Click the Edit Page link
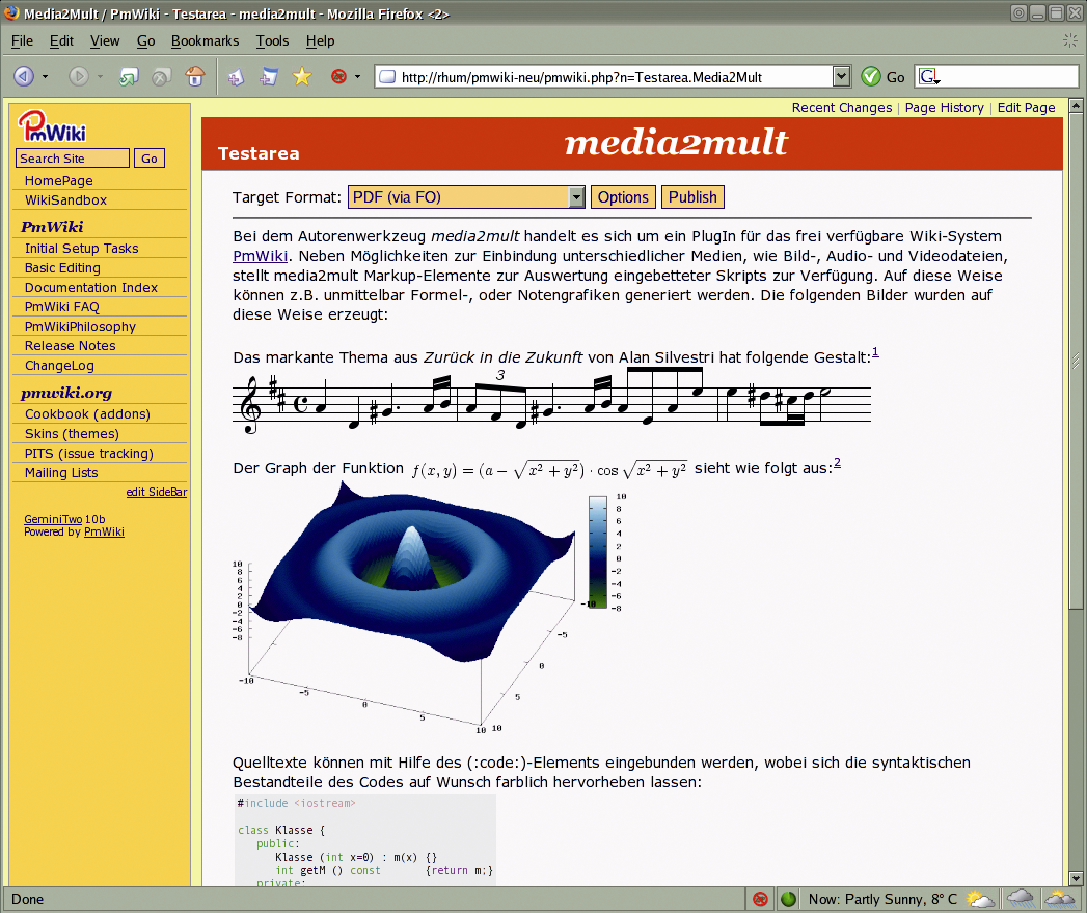The image size is (1087, 913). [1026, 107]
